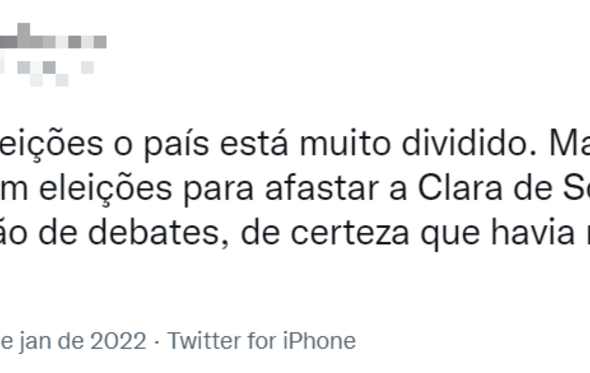Screen dimensions: 590x373
Task: Click the word 'país' in the tweet
Action: (x=176, y=145)
